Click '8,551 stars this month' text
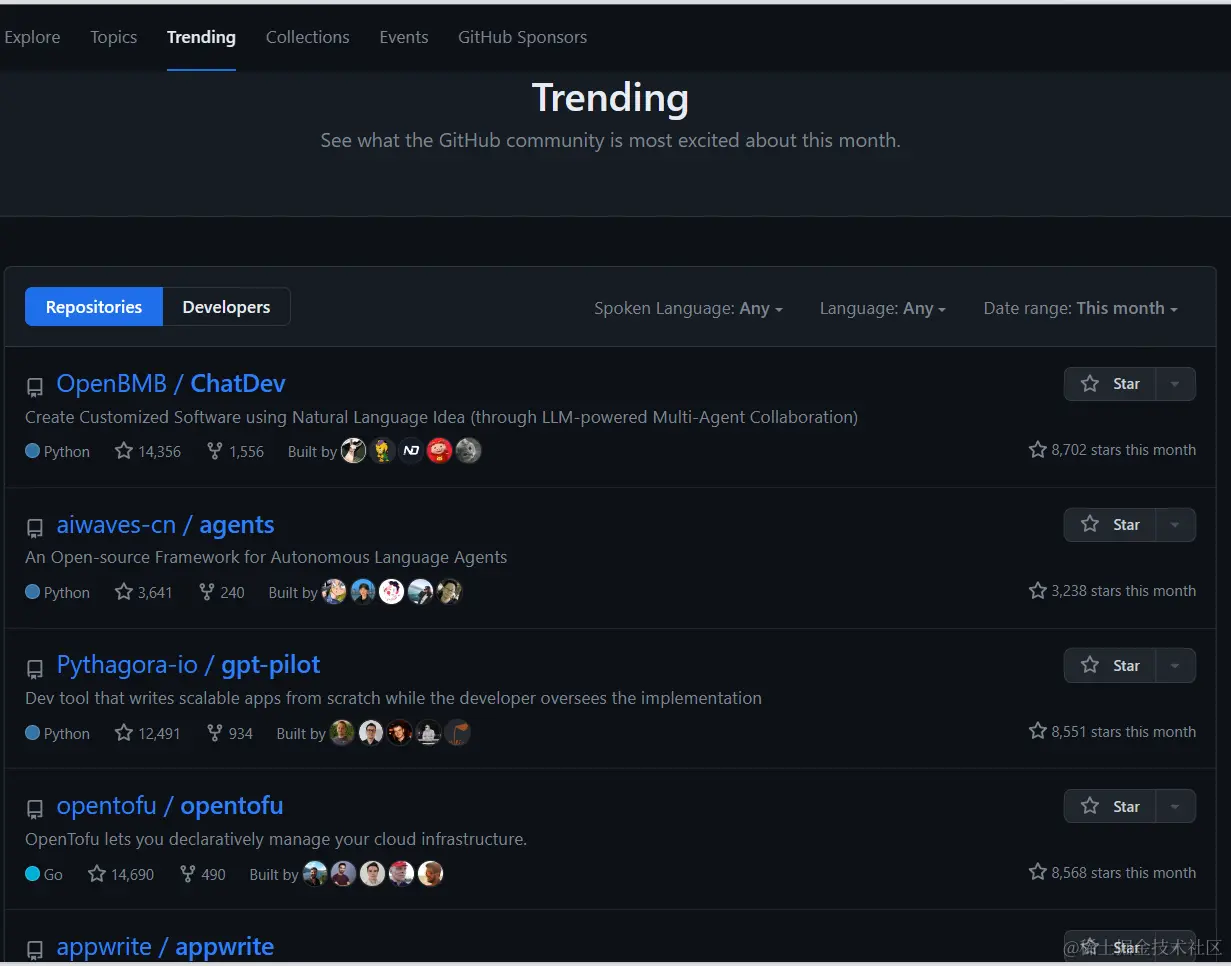This screenshot has width=1231, height=966. tap(1112, 732)
